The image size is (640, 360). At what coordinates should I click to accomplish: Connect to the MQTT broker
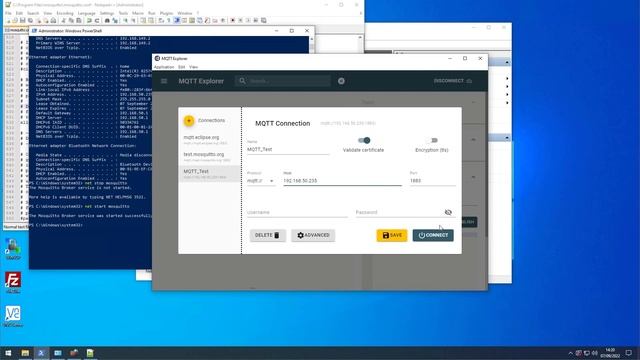[x=433, y=235]
